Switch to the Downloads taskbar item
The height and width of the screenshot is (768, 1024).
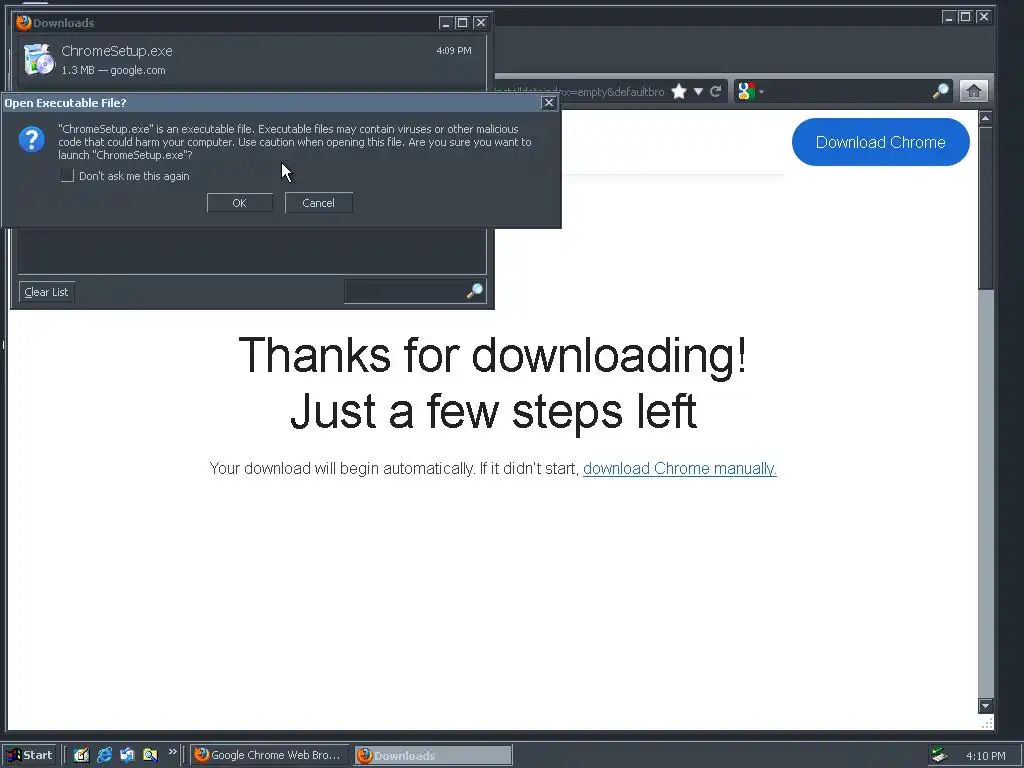(434, 755)
